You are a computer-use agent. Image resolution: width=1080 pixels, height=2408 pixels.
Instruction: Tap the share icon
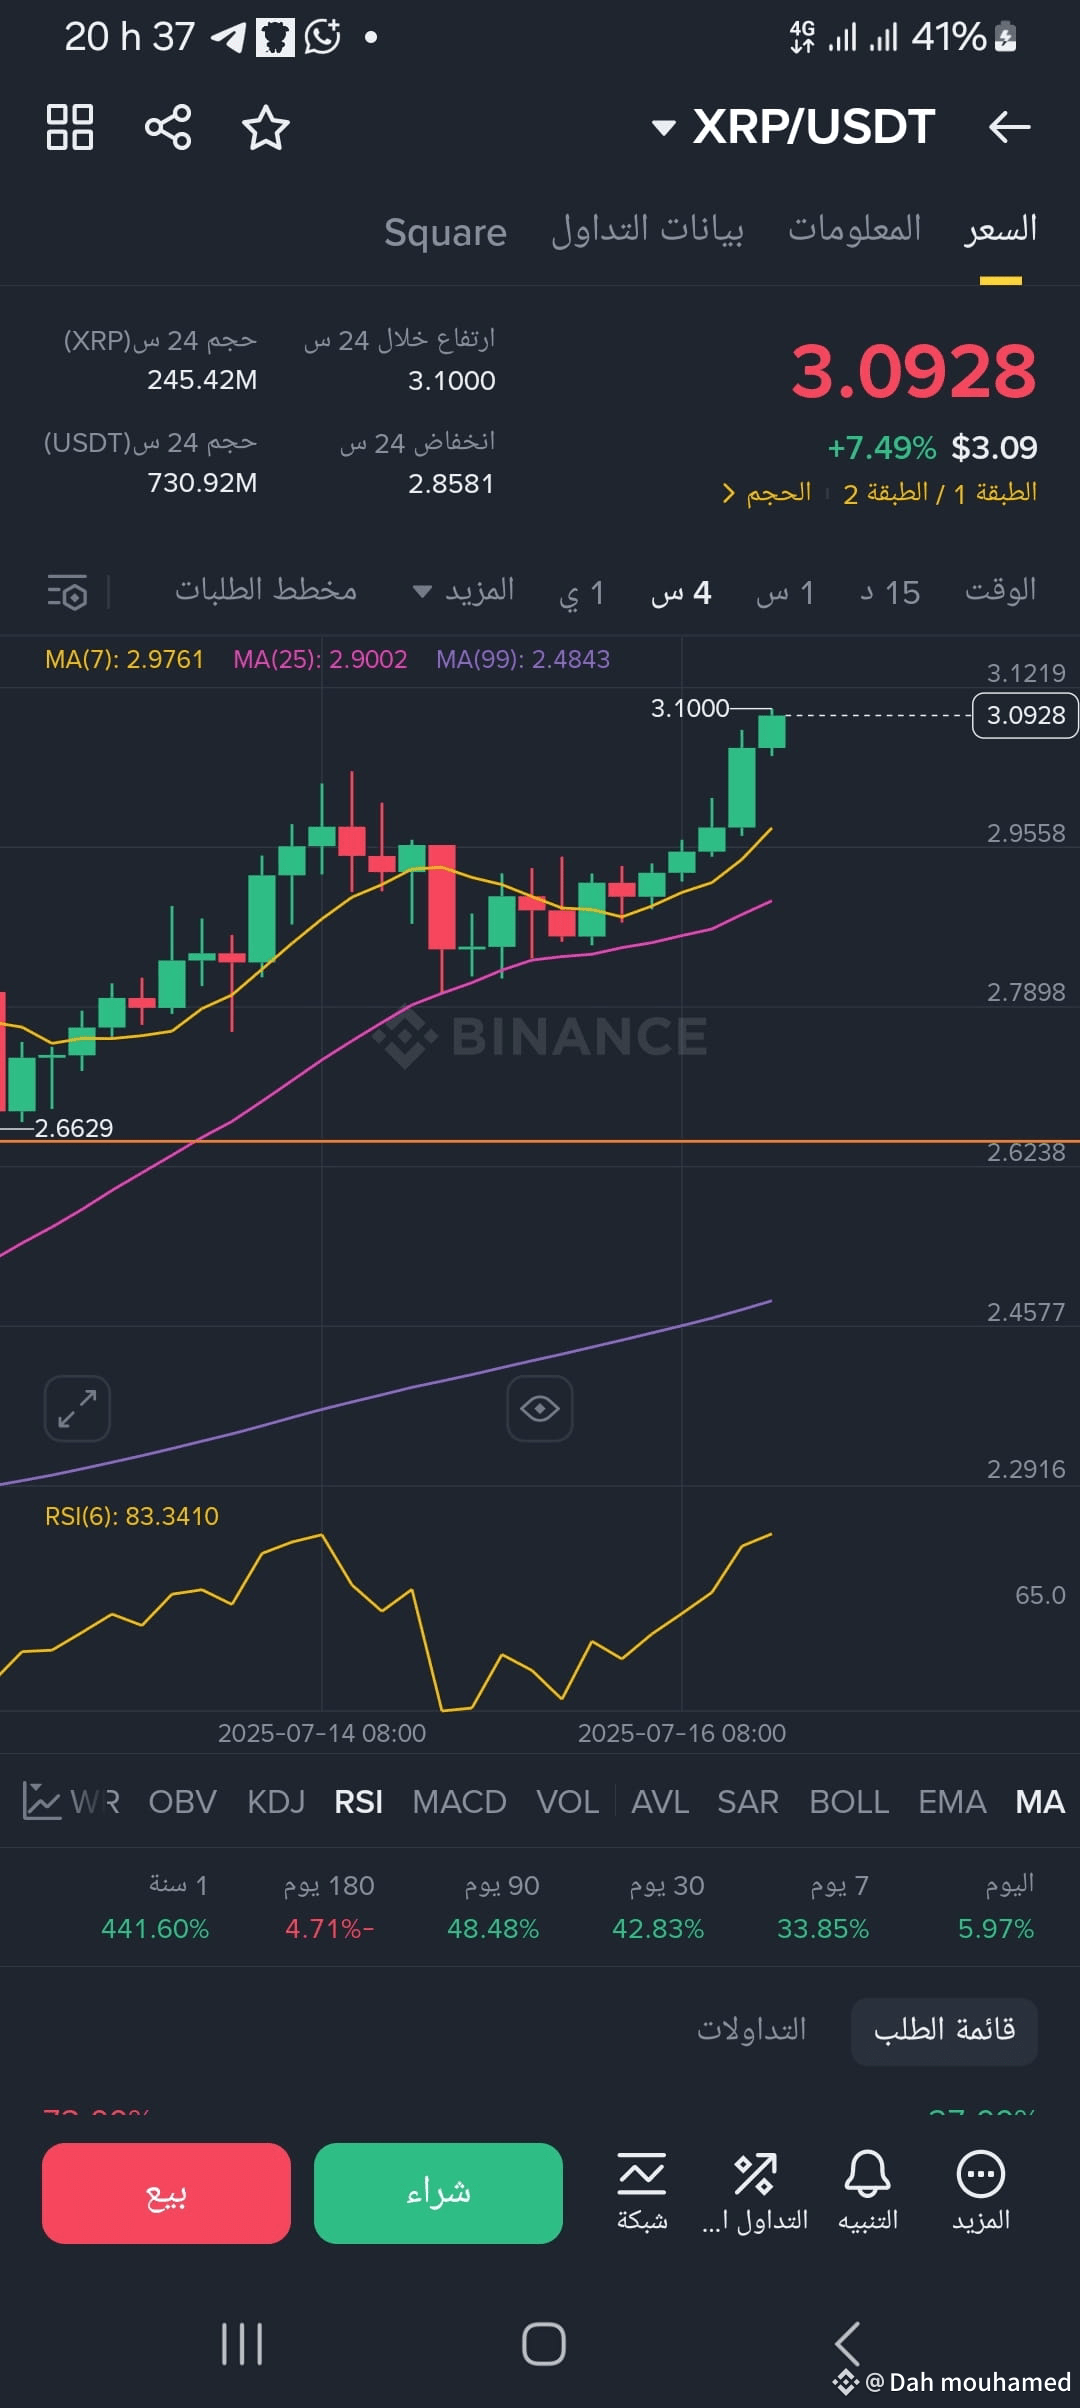[x=168, y=127]
